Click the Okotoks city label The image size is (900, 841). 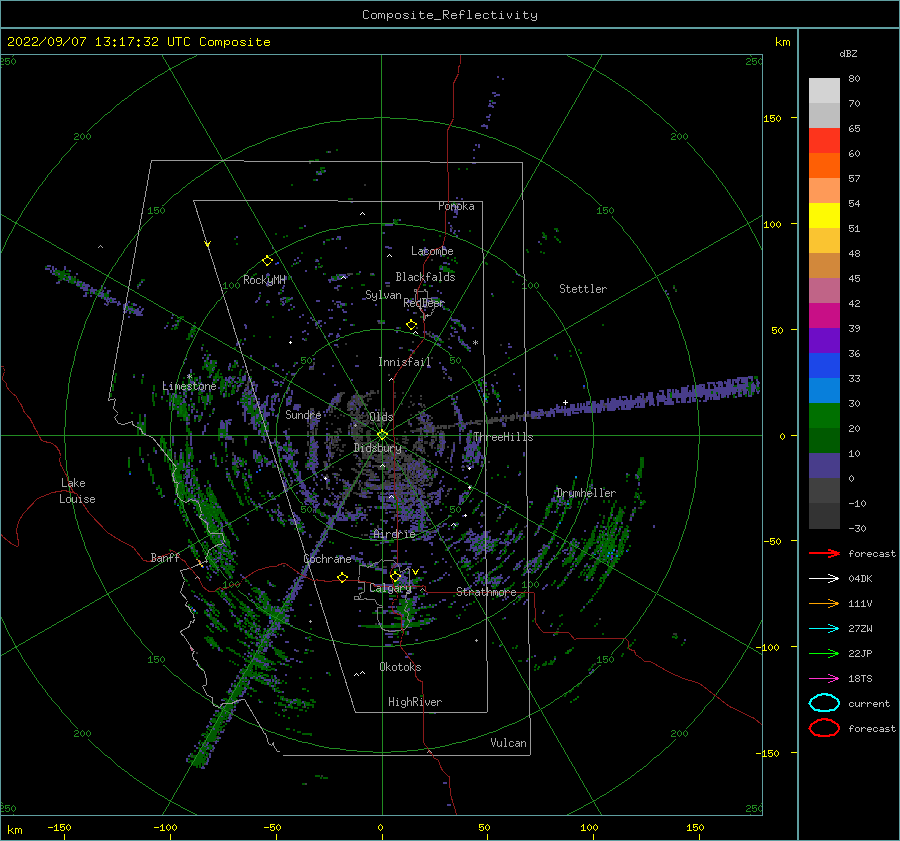(x=400, y=667)
